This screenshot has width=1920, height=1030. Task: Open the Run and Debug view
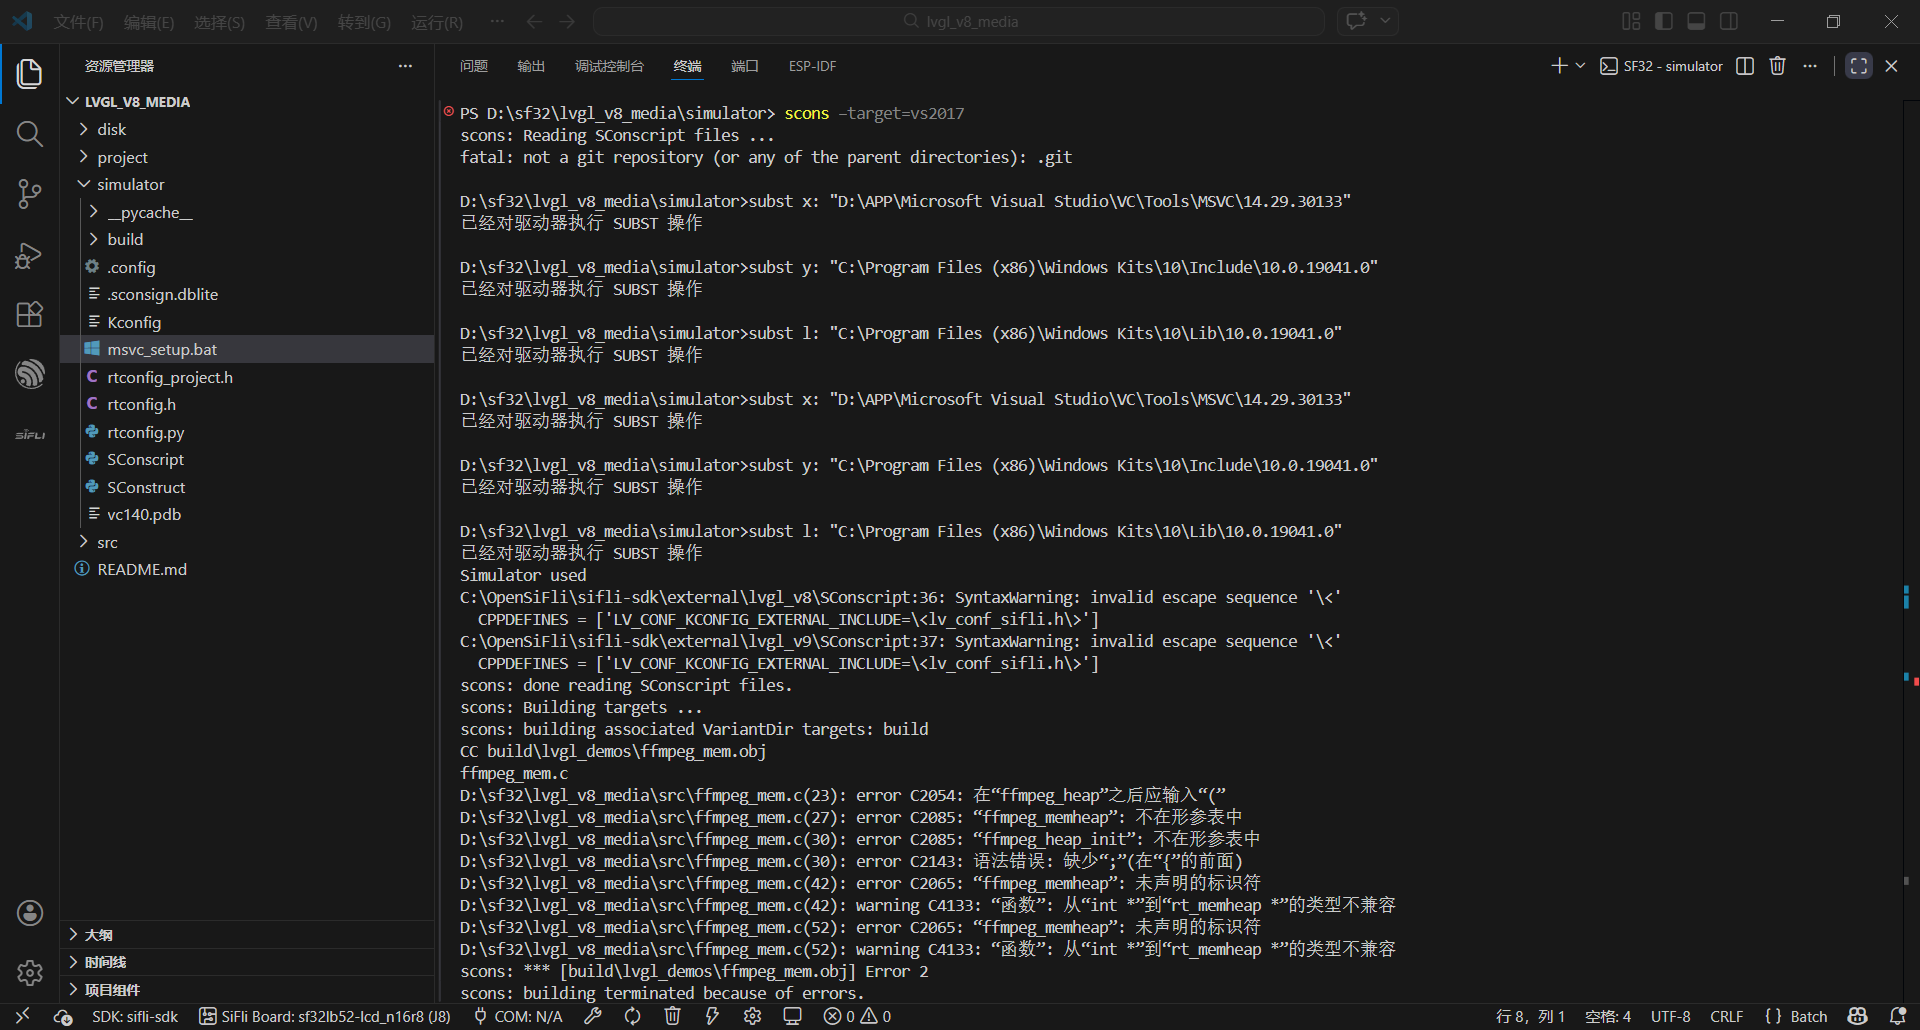[30, 256]
